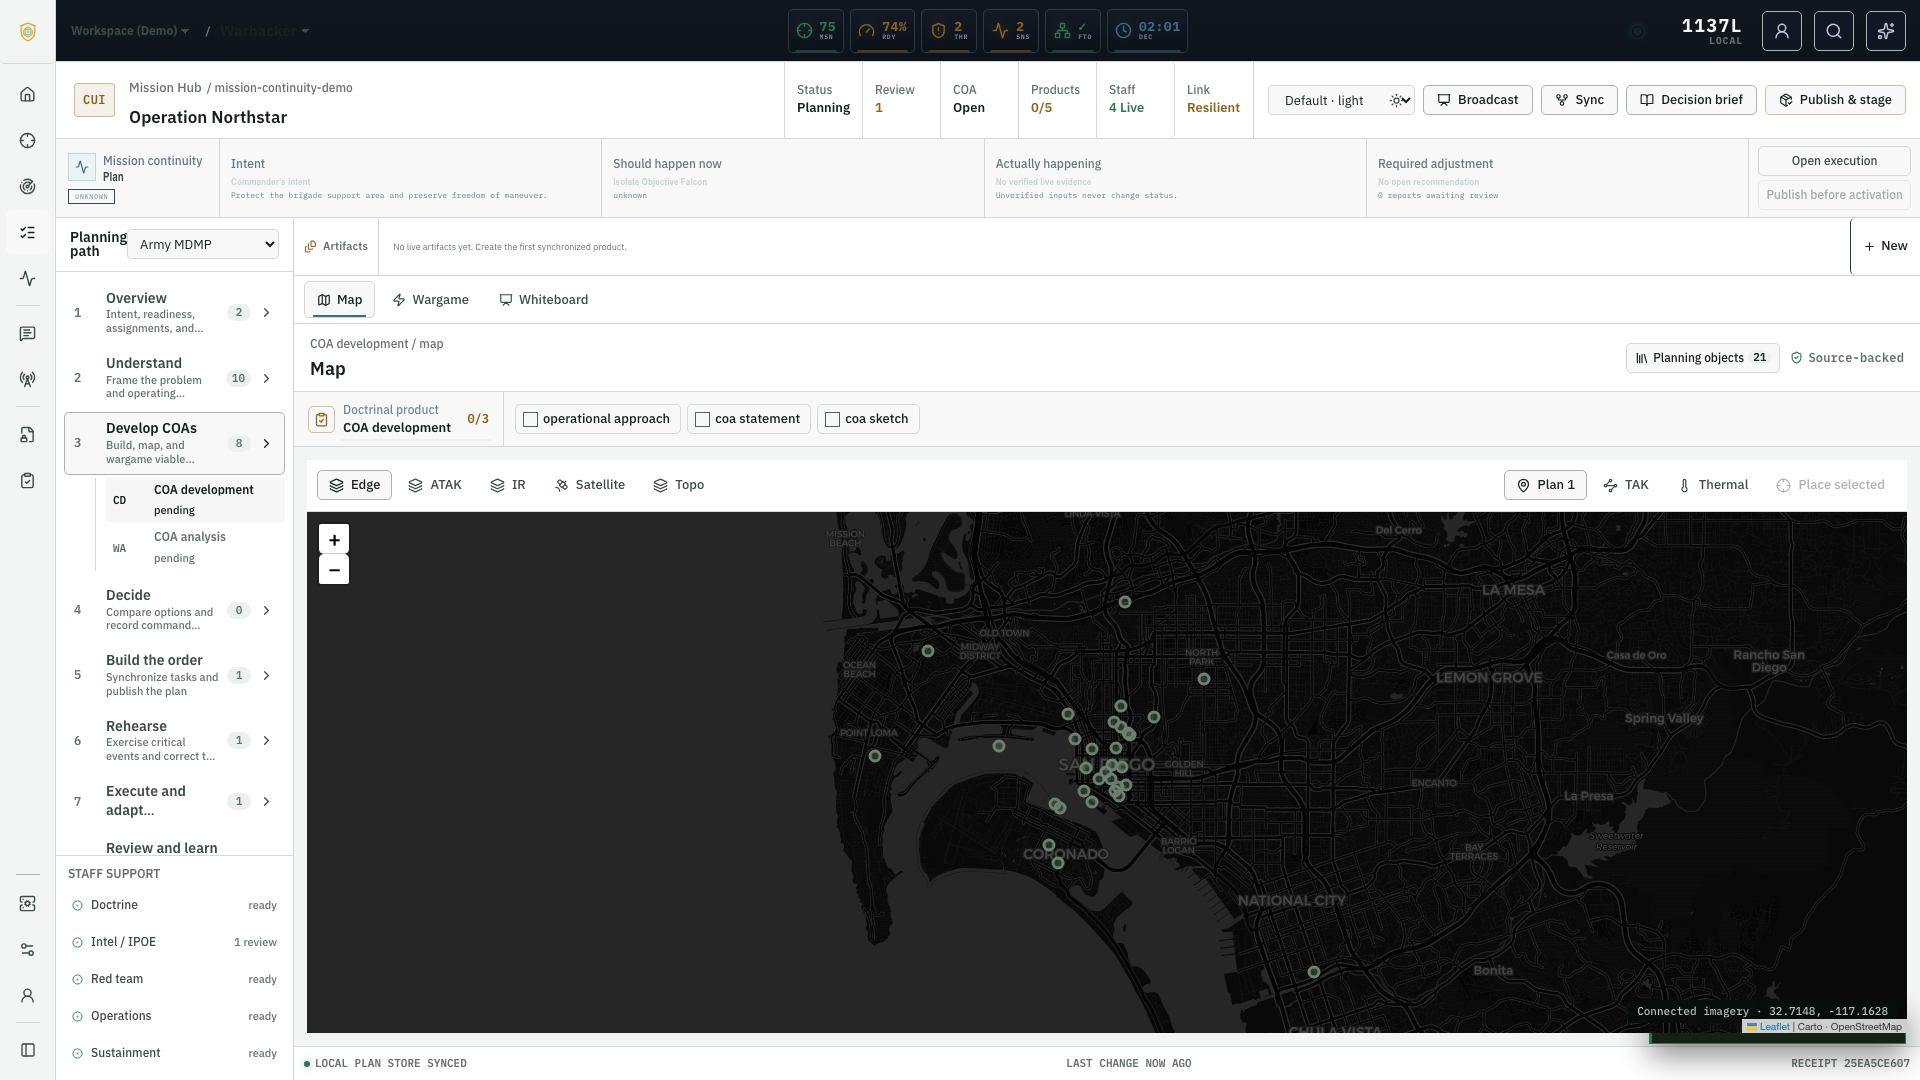
Task: Click the Broadcast button
Action: (x=1477, y=100)
